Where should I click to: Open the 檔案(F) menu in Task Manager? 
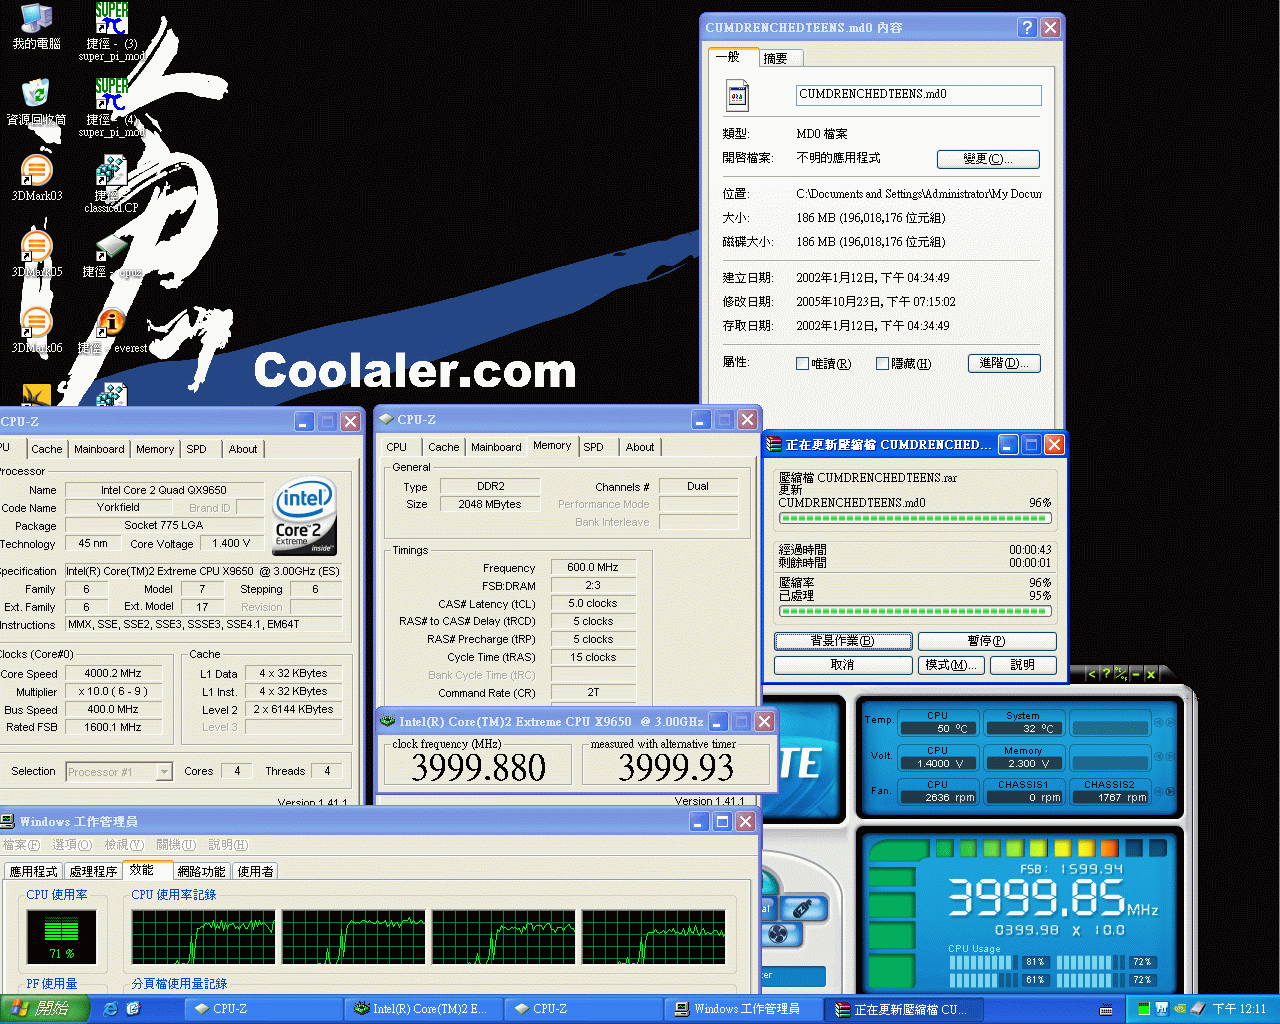coord(21,845)
